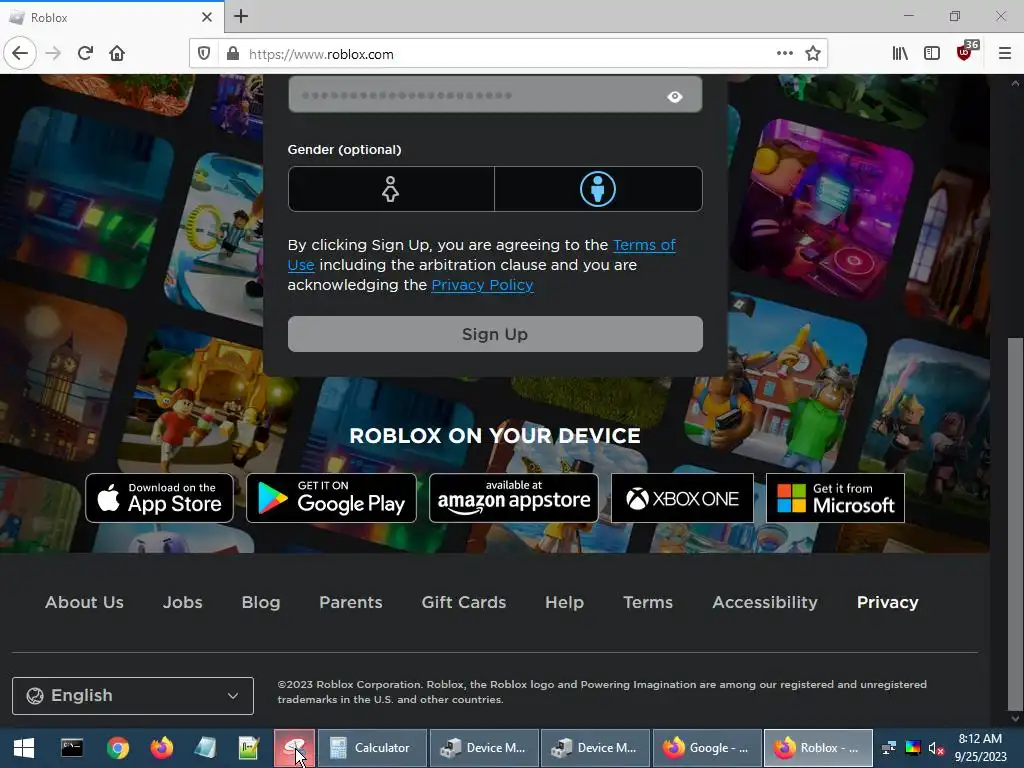Open Command Prompt from the taskbar
Screen dimensions: 1024x768
click(x=72, y=748)
